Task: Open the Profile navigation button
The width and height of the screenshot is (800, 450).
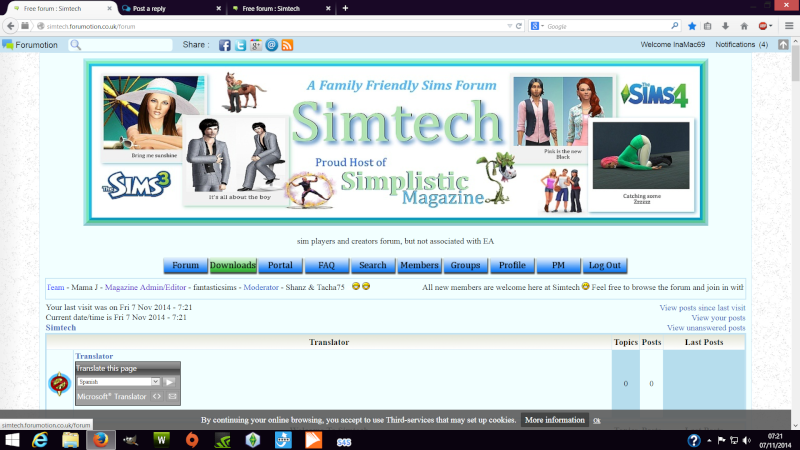Action: tap(512, 265)
